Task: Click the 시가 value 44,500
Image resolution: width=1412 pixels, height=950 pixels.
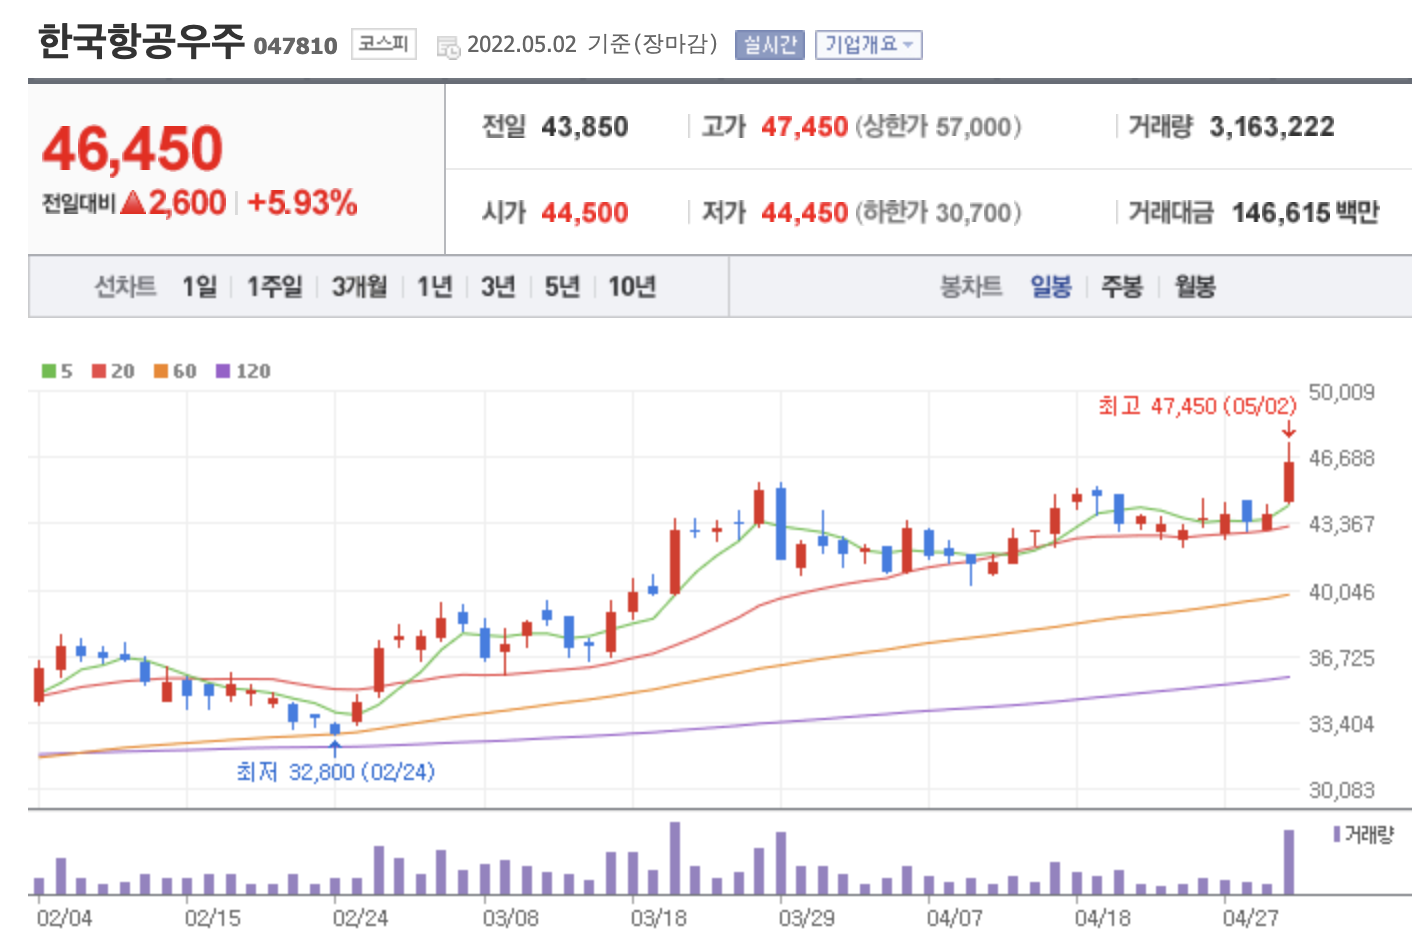Action: (x=585, y=213)
